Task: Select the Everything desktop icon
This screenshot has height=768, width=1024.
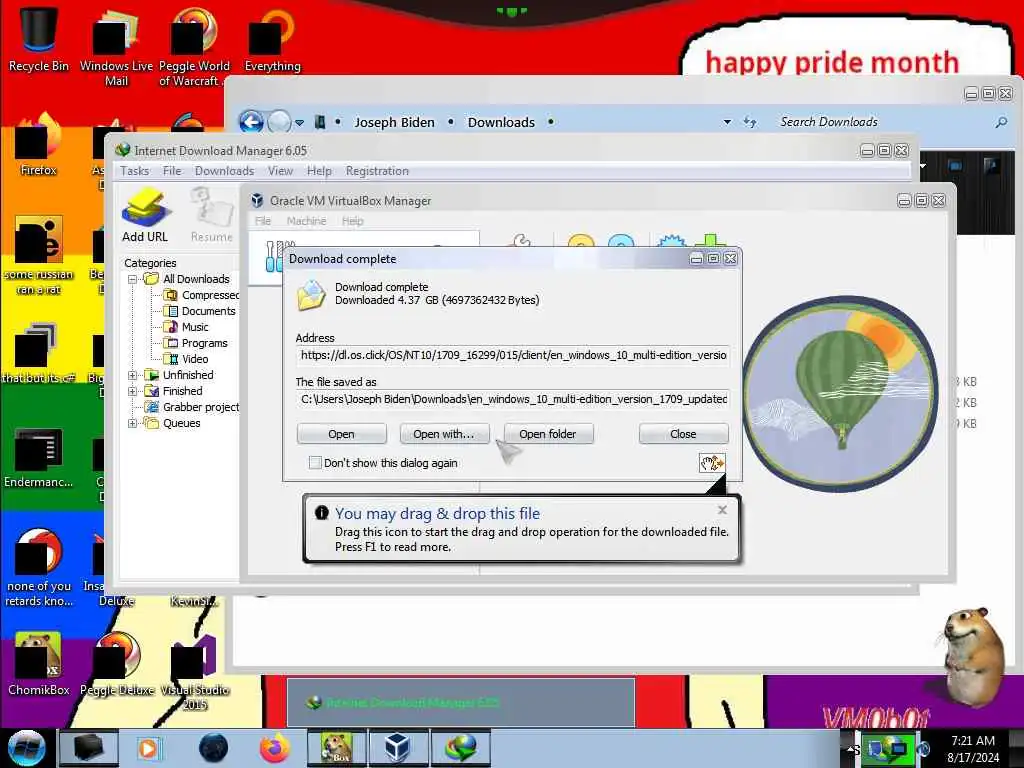Action: coord(272,39)
